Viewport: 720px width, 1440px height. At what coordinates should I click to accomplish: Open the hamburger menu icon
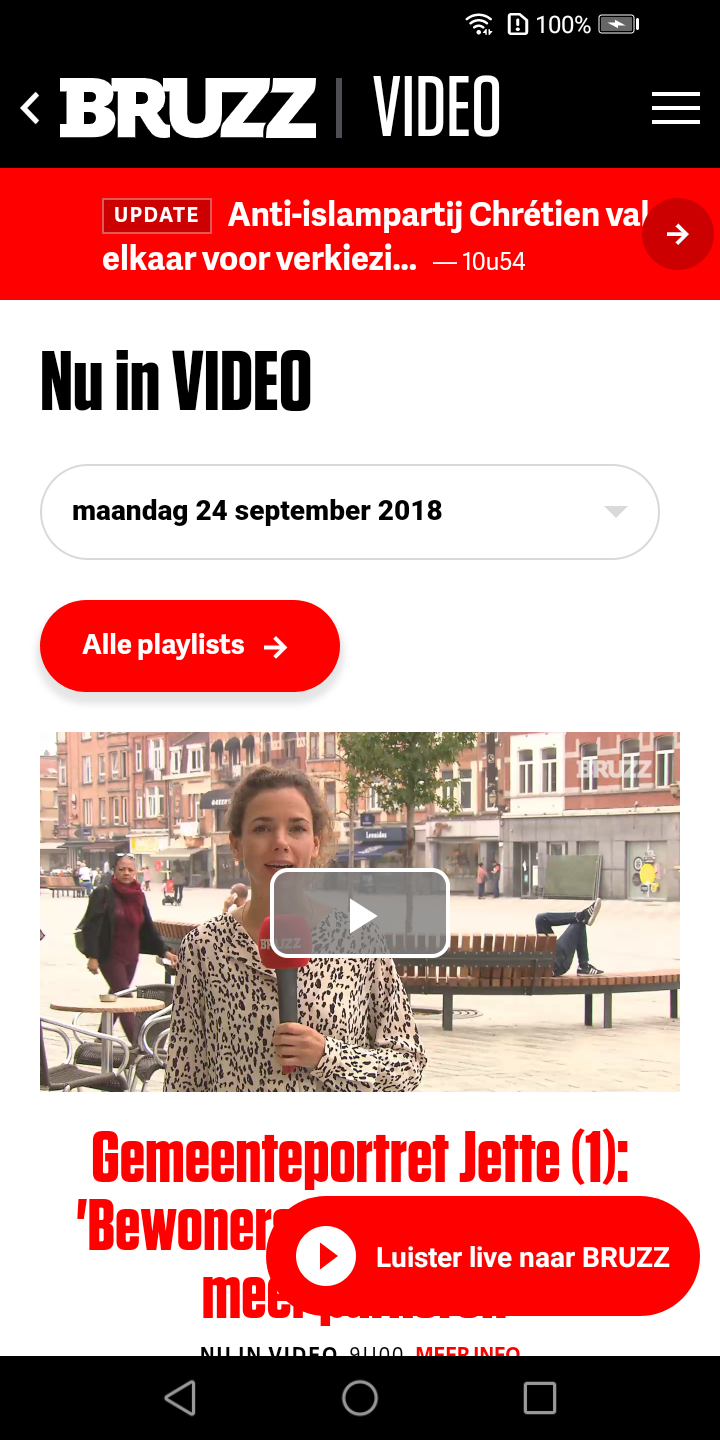pyautogui.click(x=676, y=108)
